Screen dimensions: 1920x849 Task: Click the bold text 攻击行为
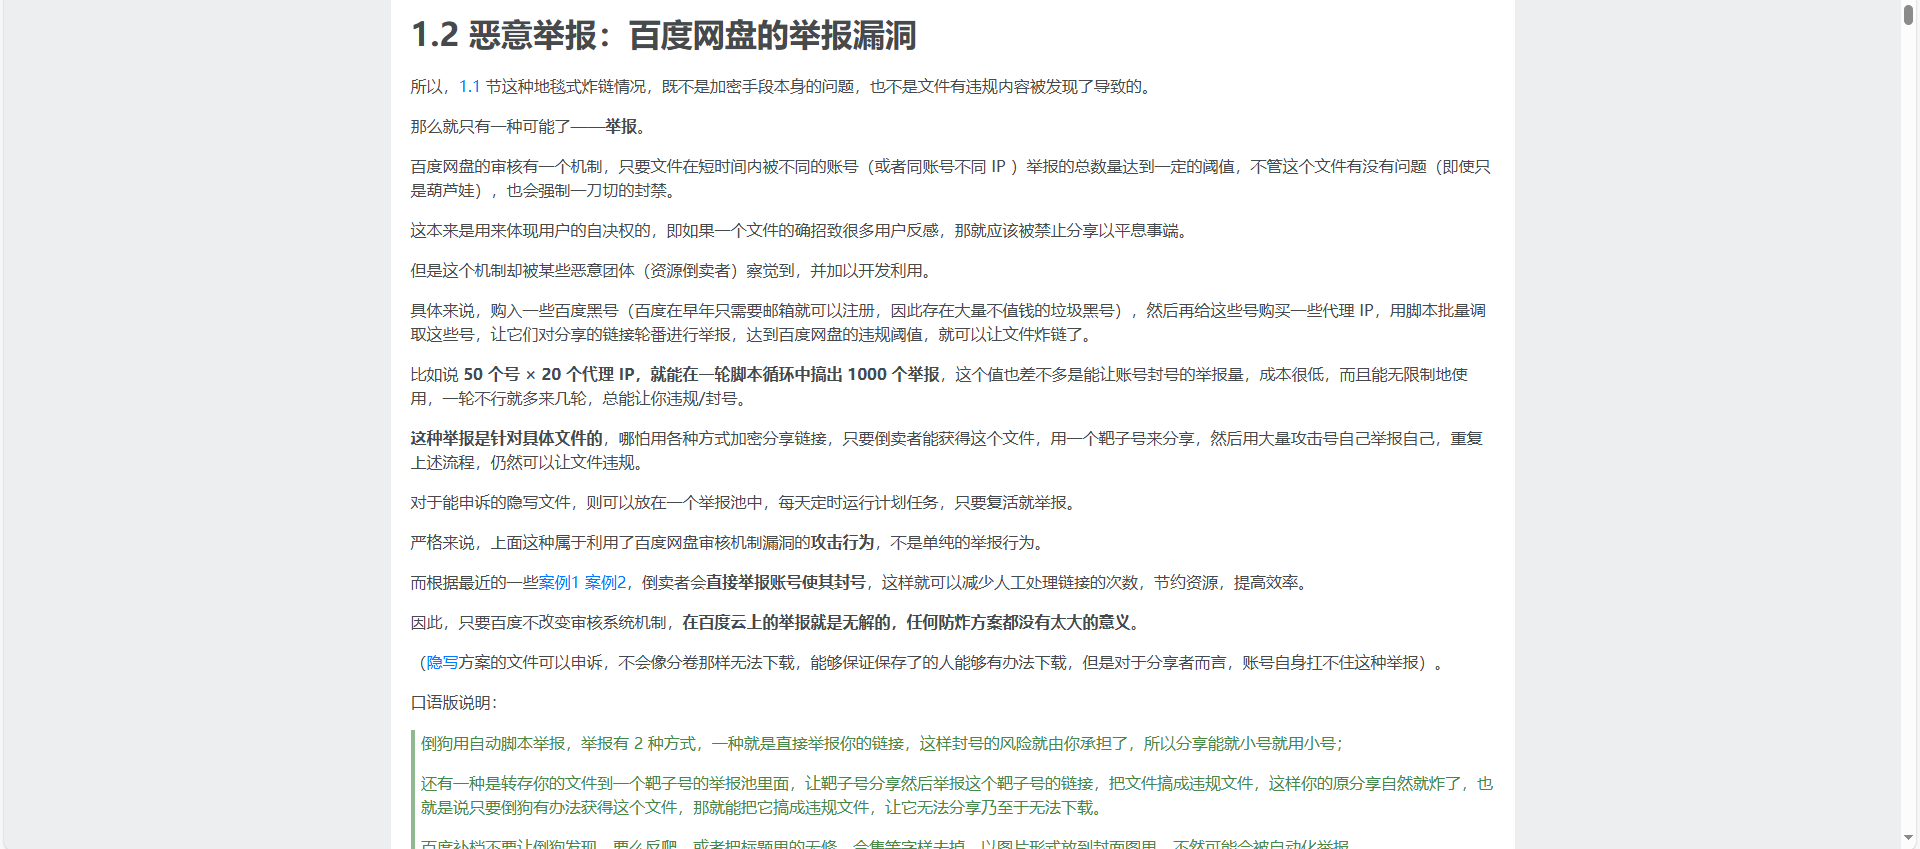pos(842,543)
